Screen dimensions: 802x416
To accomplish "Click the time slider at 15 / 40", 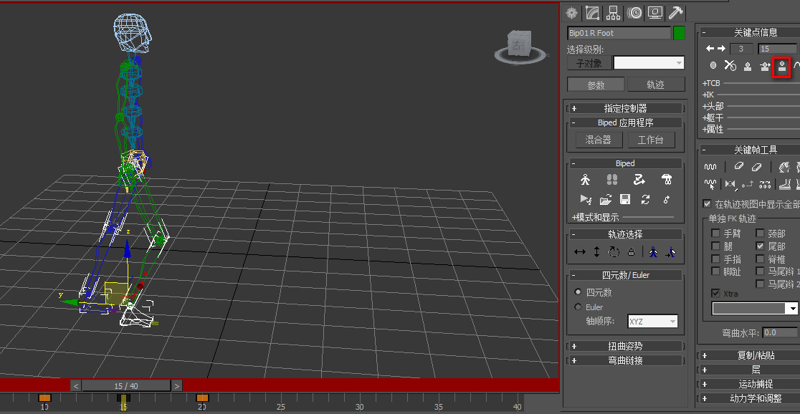I will point(126,386).
